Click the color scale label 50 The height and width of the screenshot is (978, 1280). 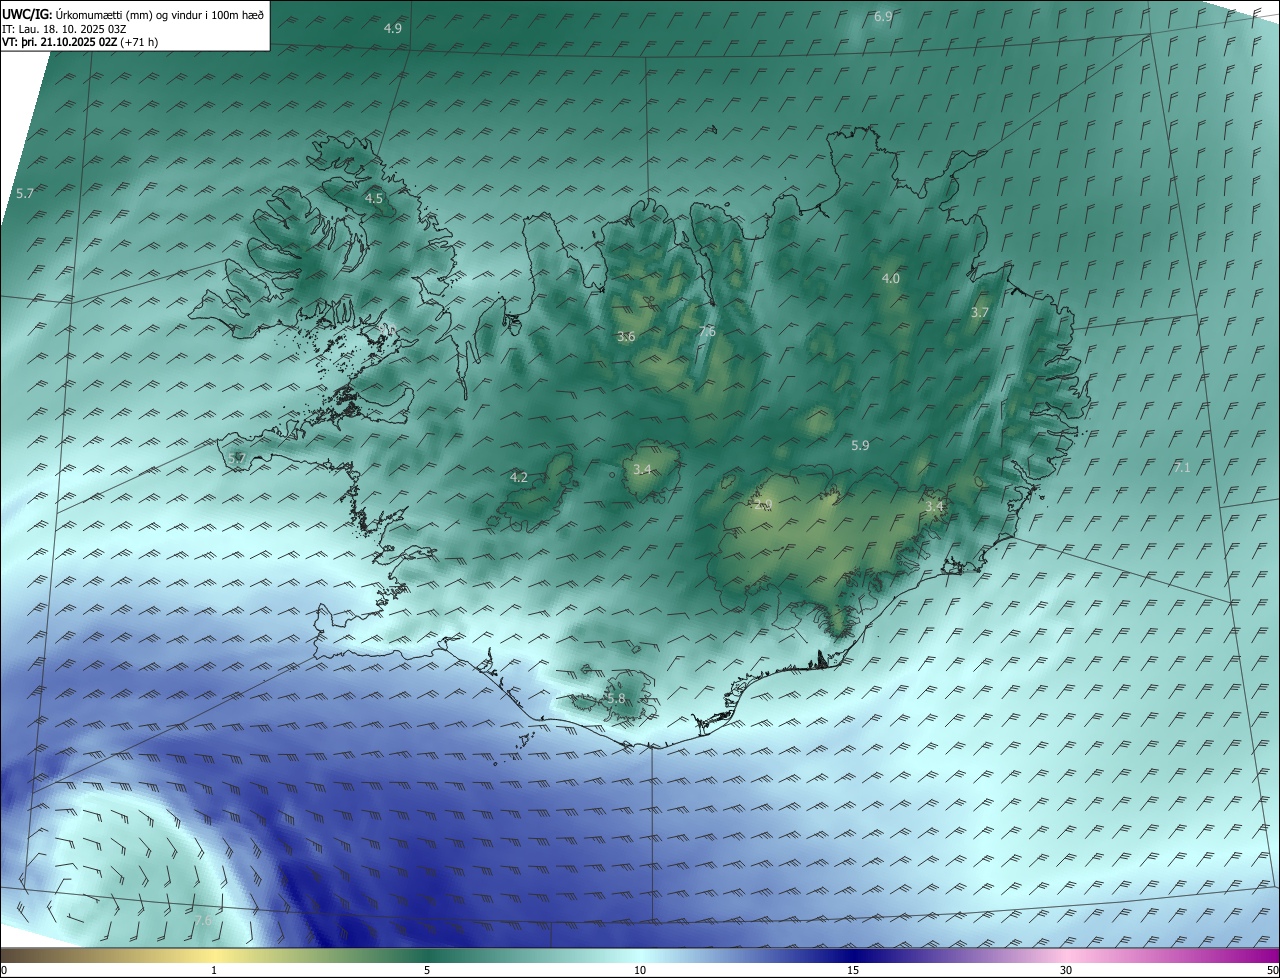(1272, 970)
